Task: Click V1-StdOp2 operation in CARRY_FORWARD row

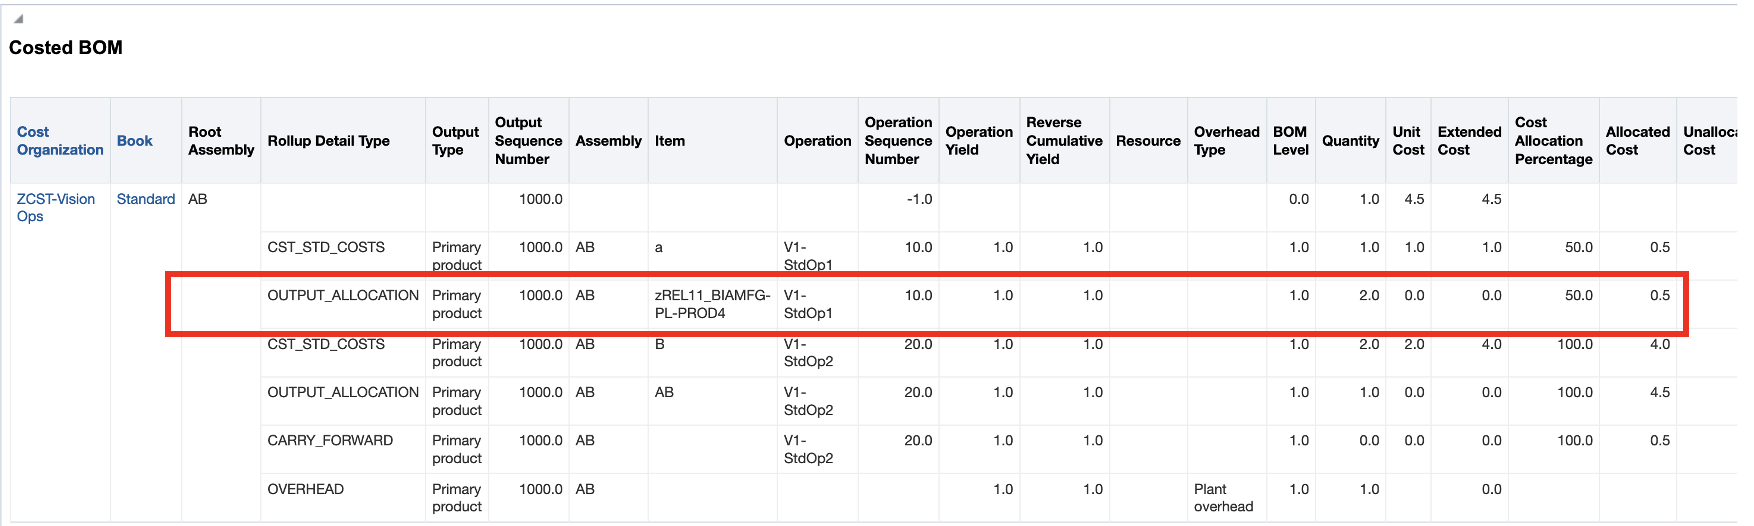Action: tap(808, 449)
